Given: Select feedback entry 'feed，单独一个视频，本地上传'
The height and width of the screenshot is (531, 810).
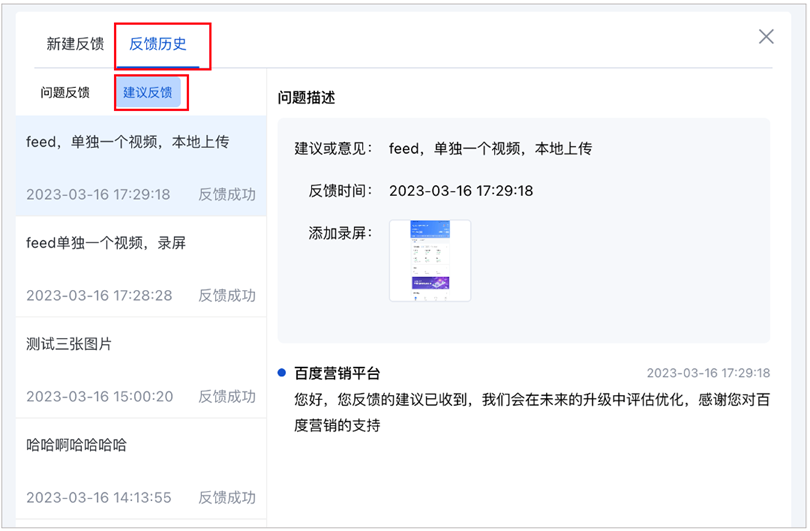Looking at the screenshot, I should click(127, 142).
